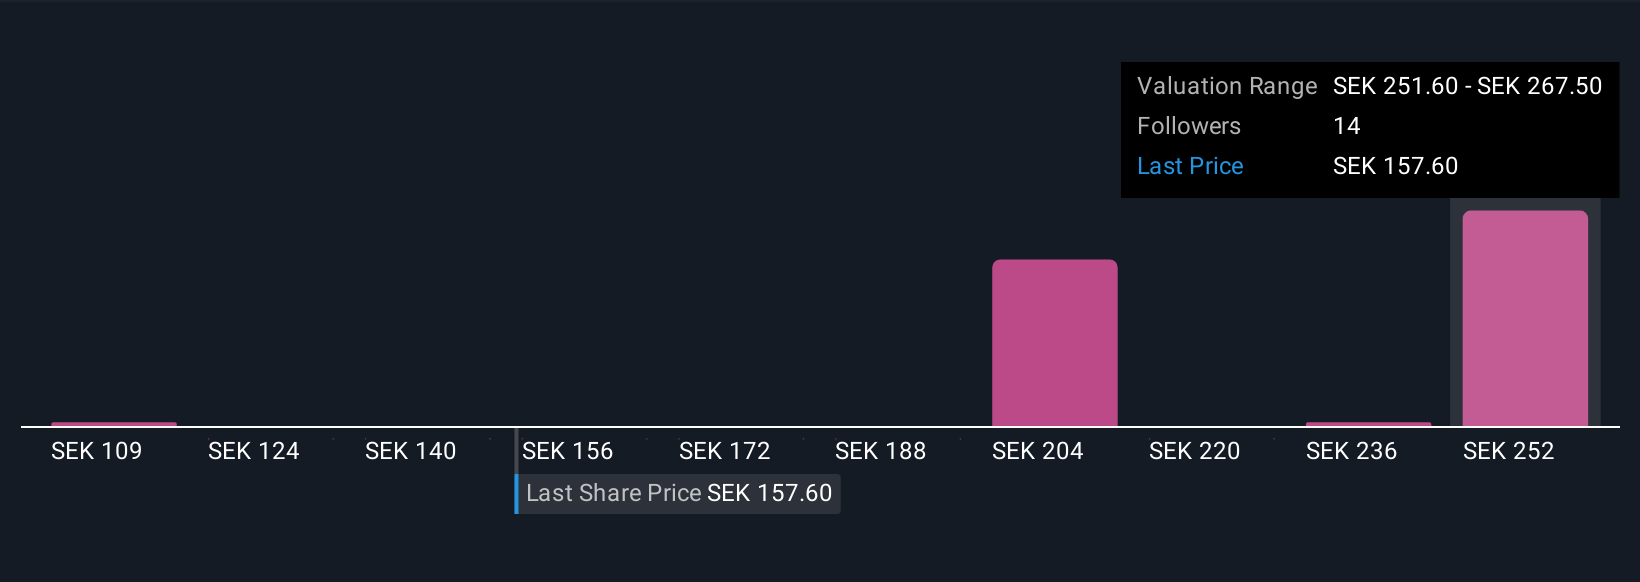Click the SEK 252 axis label
Viewport: 1640px width, 582px height.
pyautogui.click(x=1509, y=451)
